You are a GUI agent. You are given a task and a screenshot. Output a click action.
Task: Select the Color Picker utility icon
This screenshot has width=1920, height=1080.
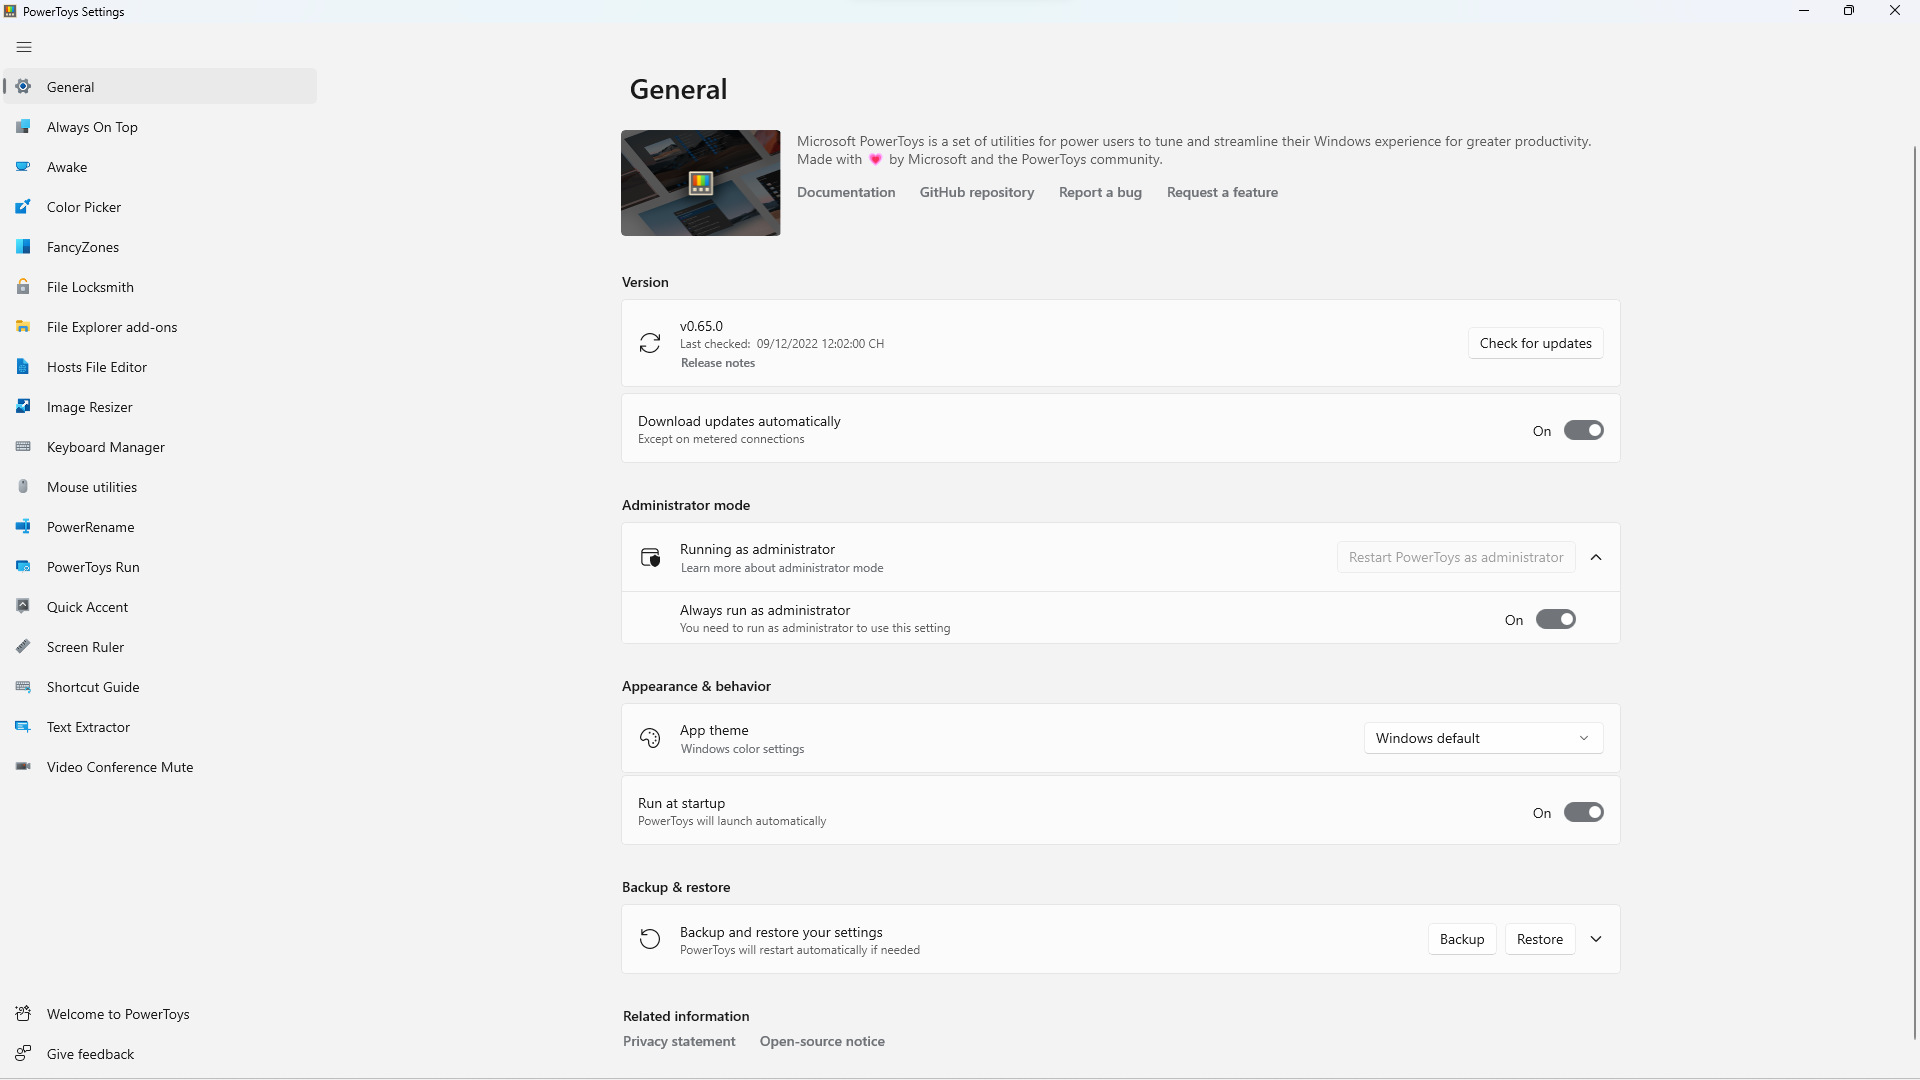pyautogui.click(x=23, y=206)
